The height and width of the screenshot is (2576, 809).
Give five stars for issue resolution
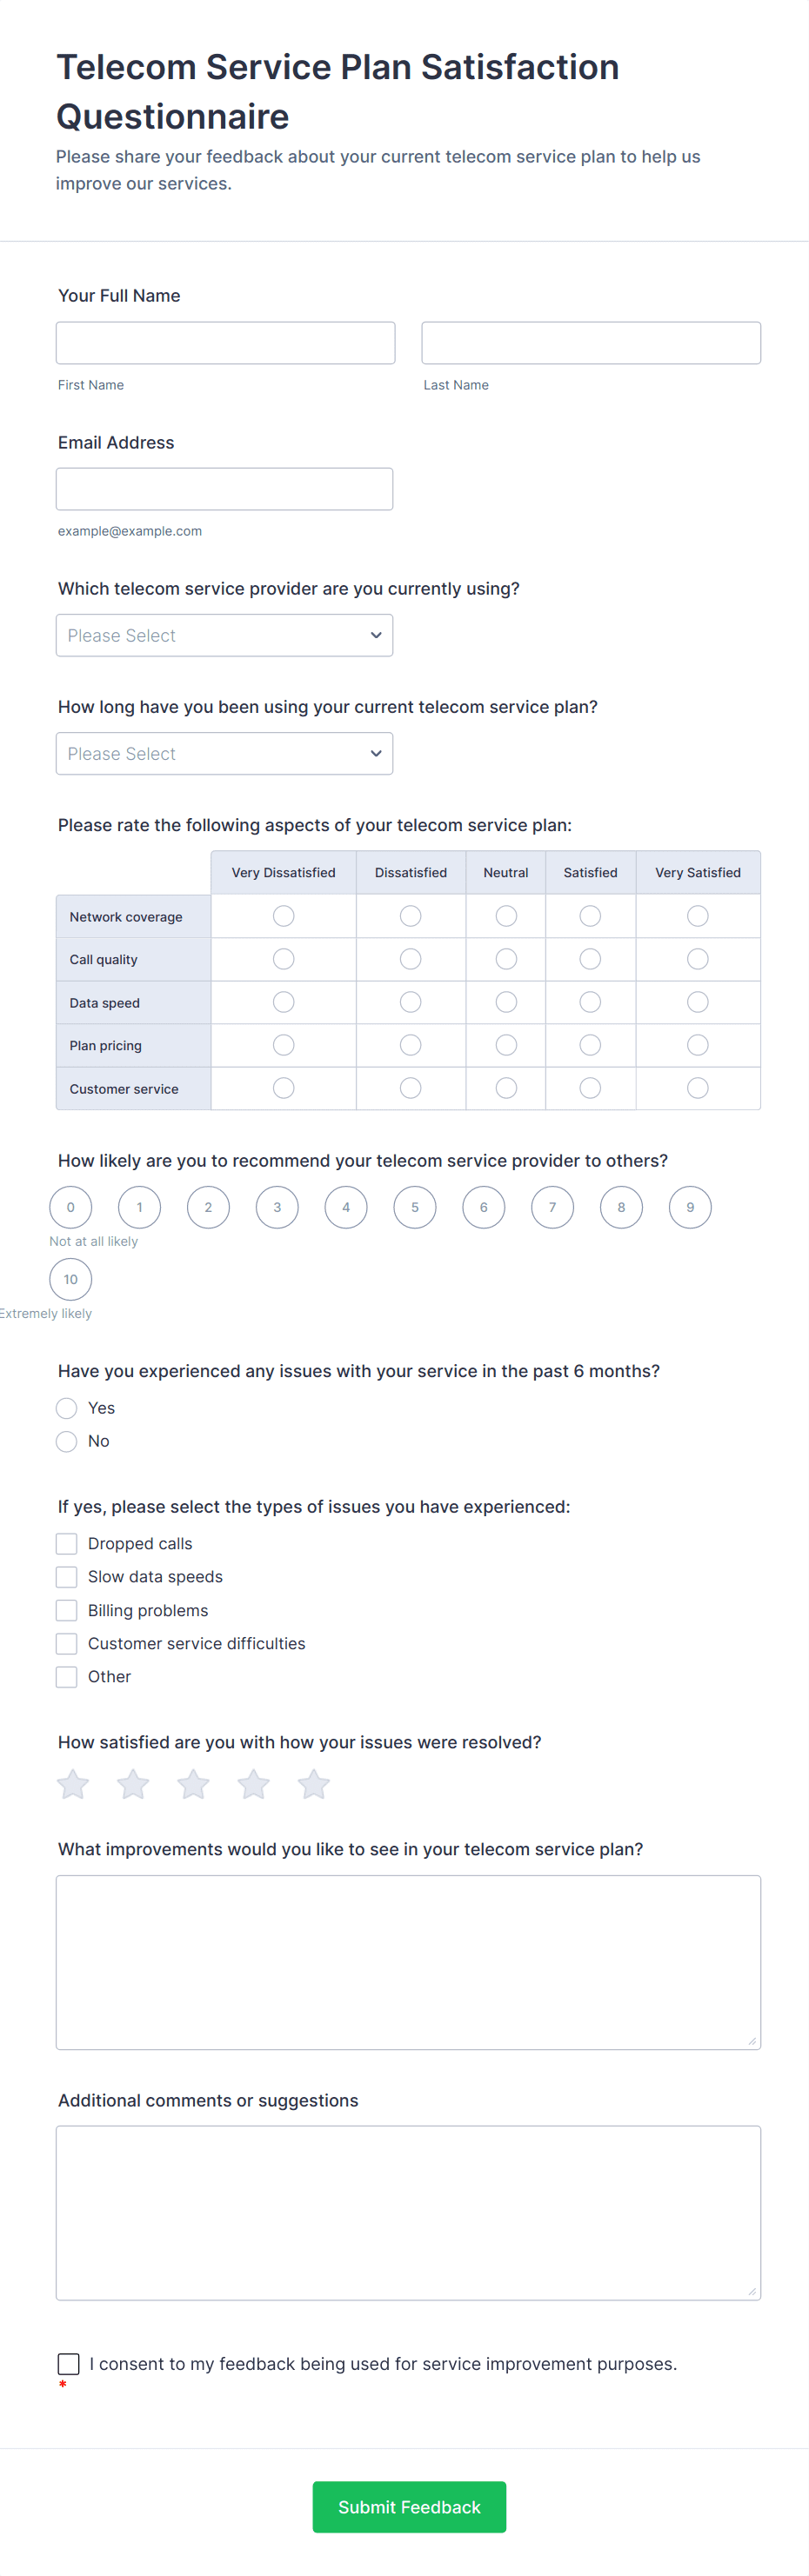click(x=313, y=1783)
